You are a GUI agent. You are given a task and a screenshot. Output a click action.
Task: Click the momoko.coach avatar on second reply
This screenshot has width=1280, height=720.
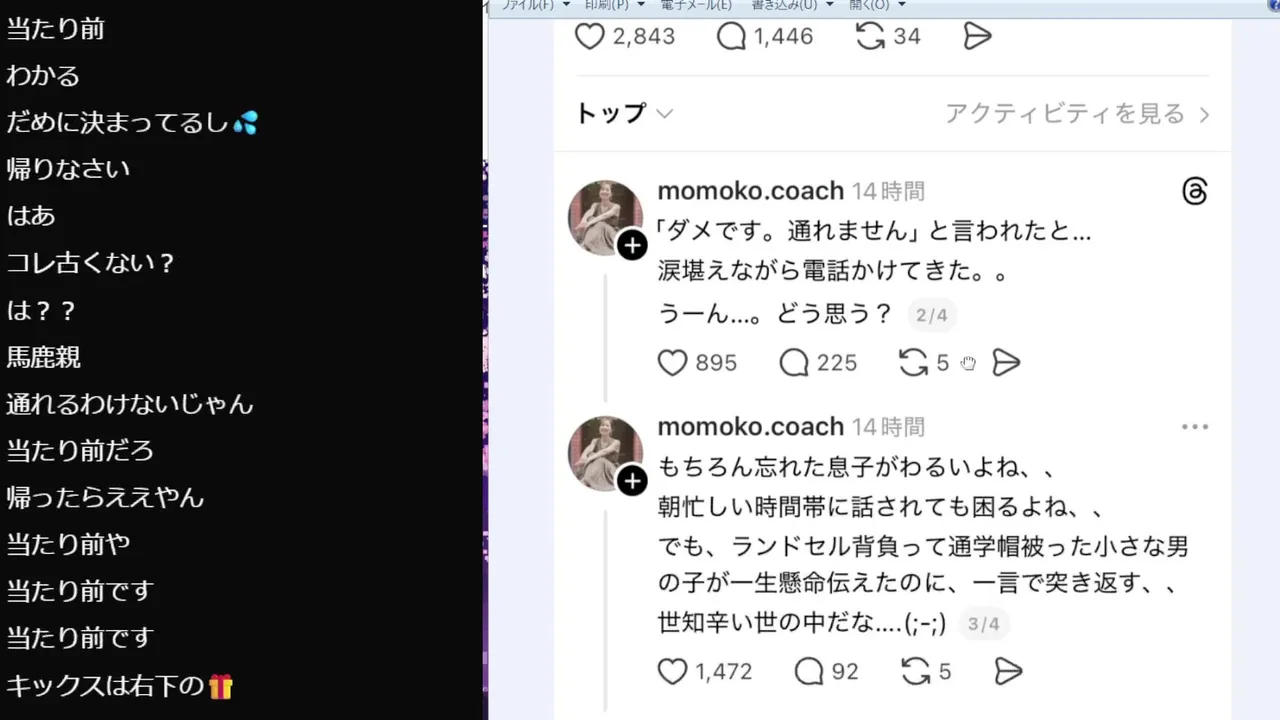(x=605, y=453)
